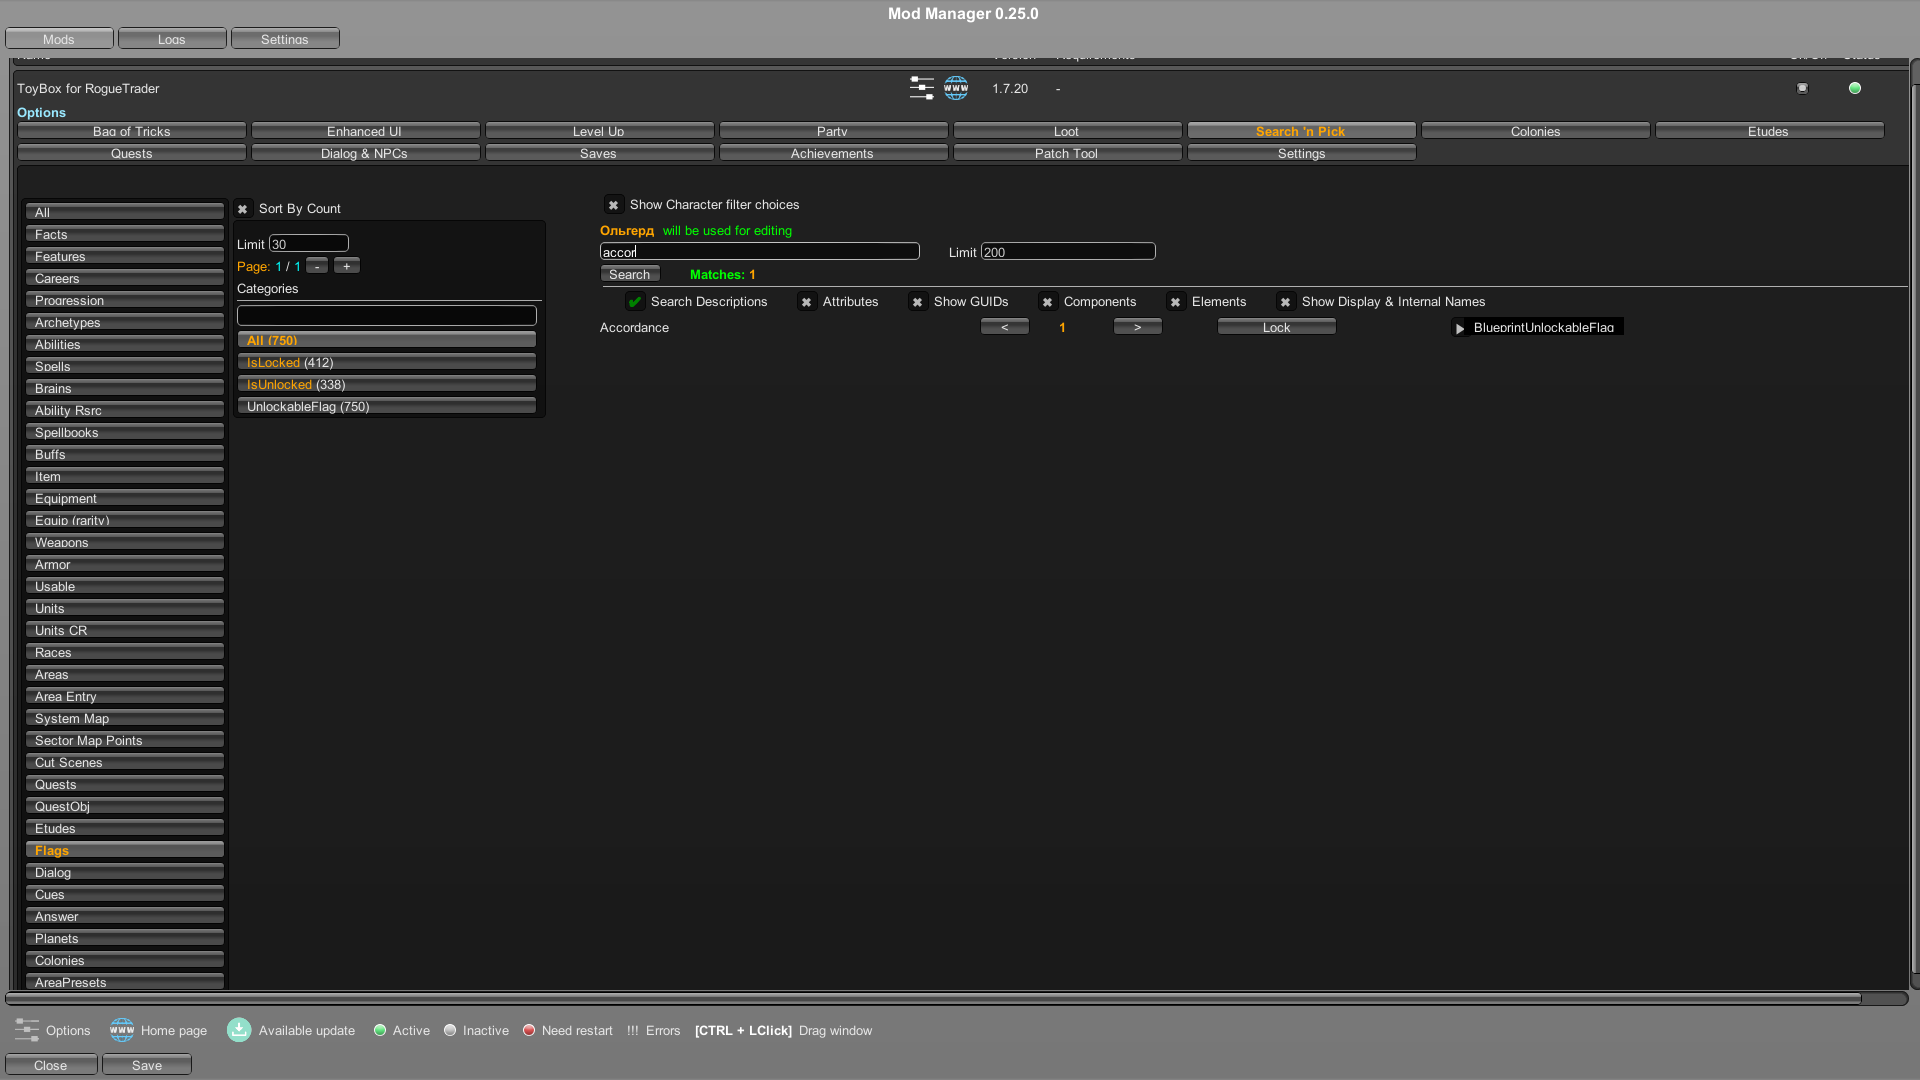The image size is (1920, 1080).
Task: Enable Sort By Count option
Action: pos(243,209)
